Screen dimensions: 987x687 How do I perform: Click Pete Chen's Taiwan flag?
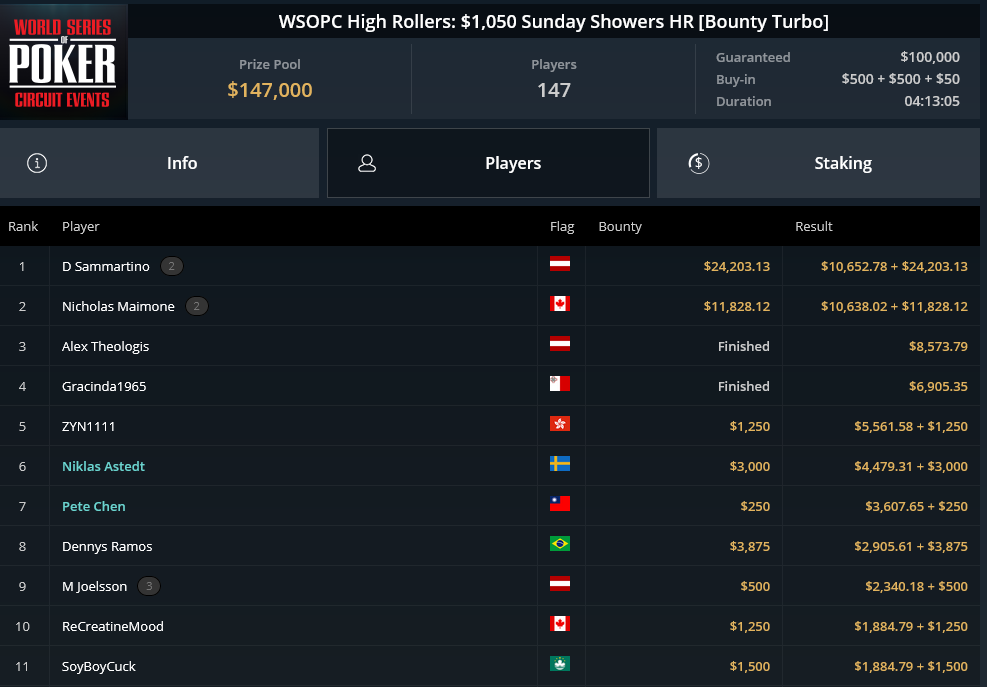pos(560,504)
